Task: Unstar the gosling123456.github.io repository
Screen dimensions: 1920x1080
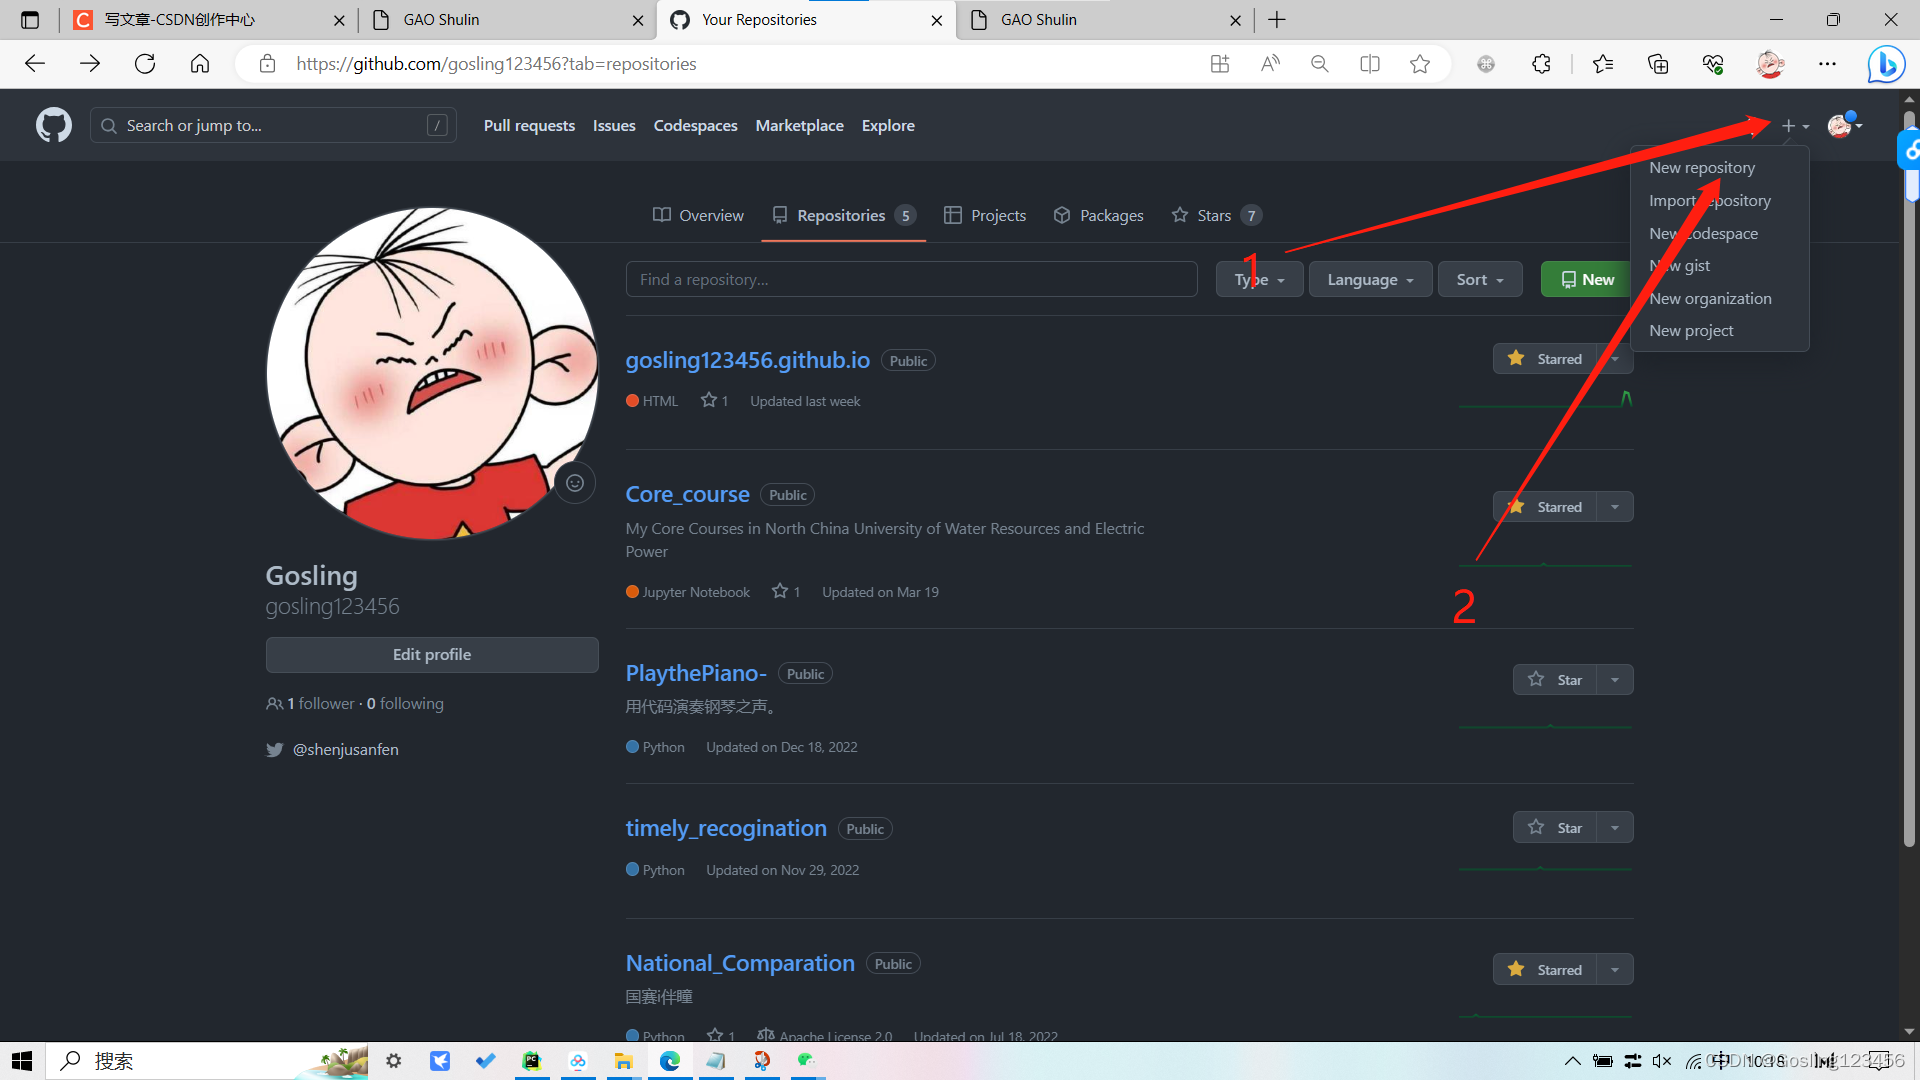Action: coord(1545,359)
